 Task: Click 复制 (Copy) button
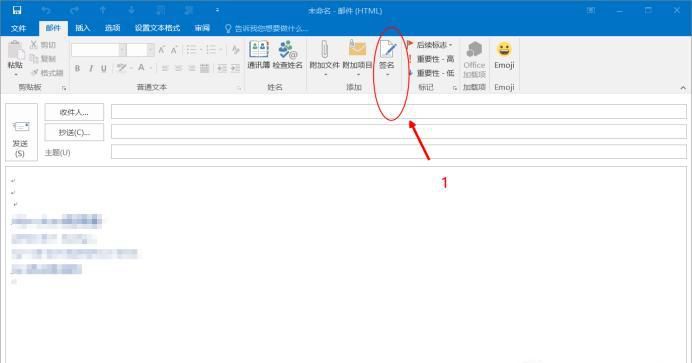tap(43, 59)
